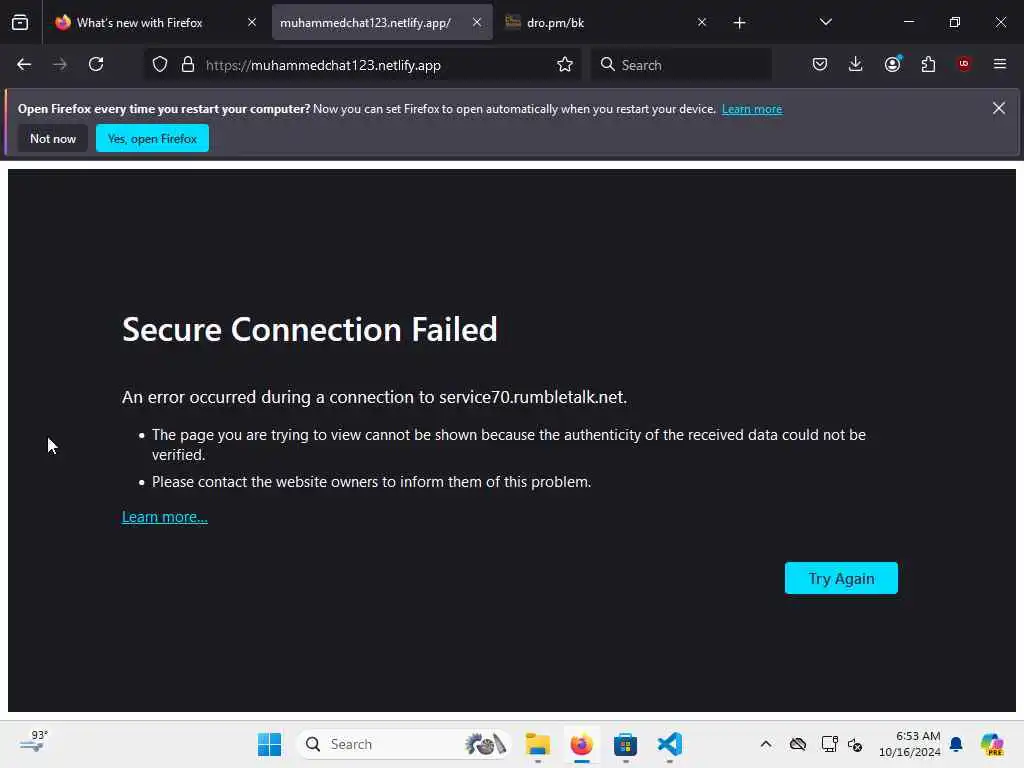The image size is (1024, 768).
Task: Click the tracking protection shield icon
Action: tap(160, 64)
